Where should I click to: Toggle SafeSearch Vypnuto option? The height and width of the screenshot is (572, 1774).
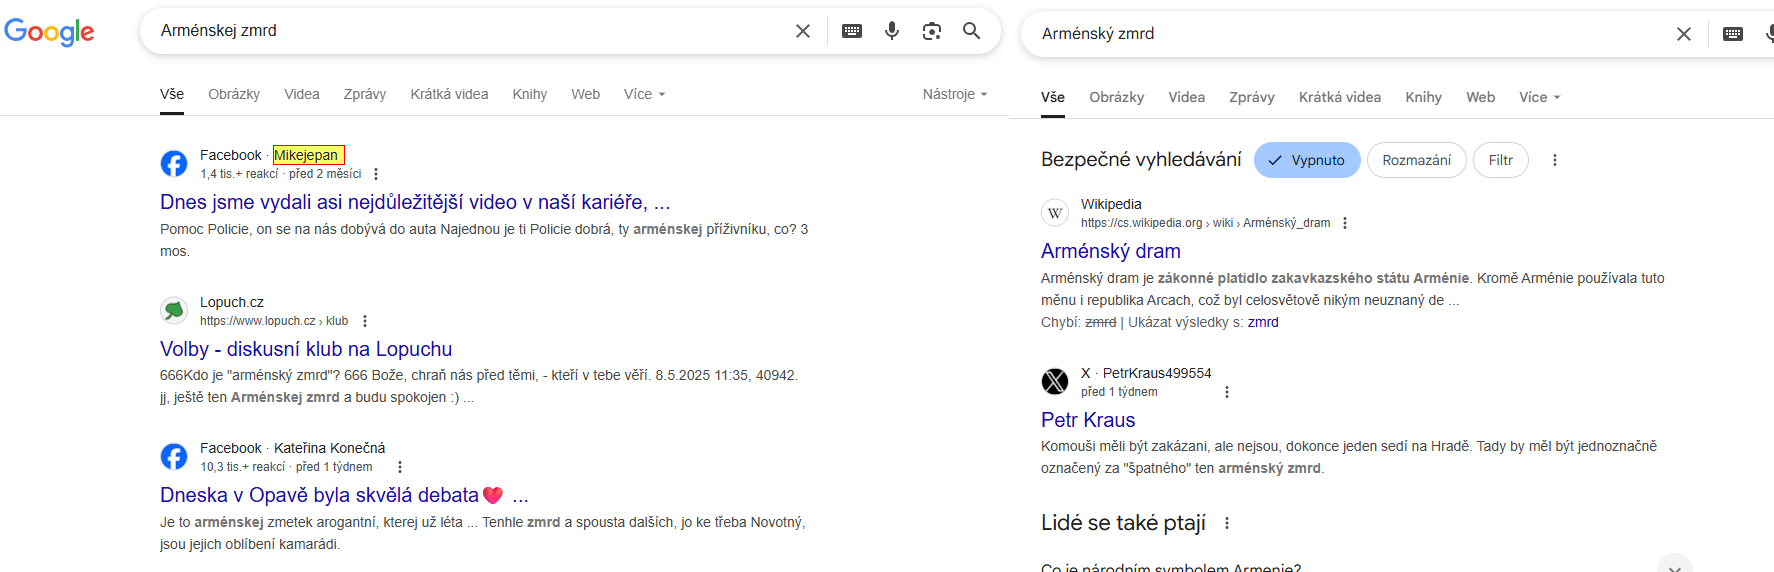[x=1307, y=160]
